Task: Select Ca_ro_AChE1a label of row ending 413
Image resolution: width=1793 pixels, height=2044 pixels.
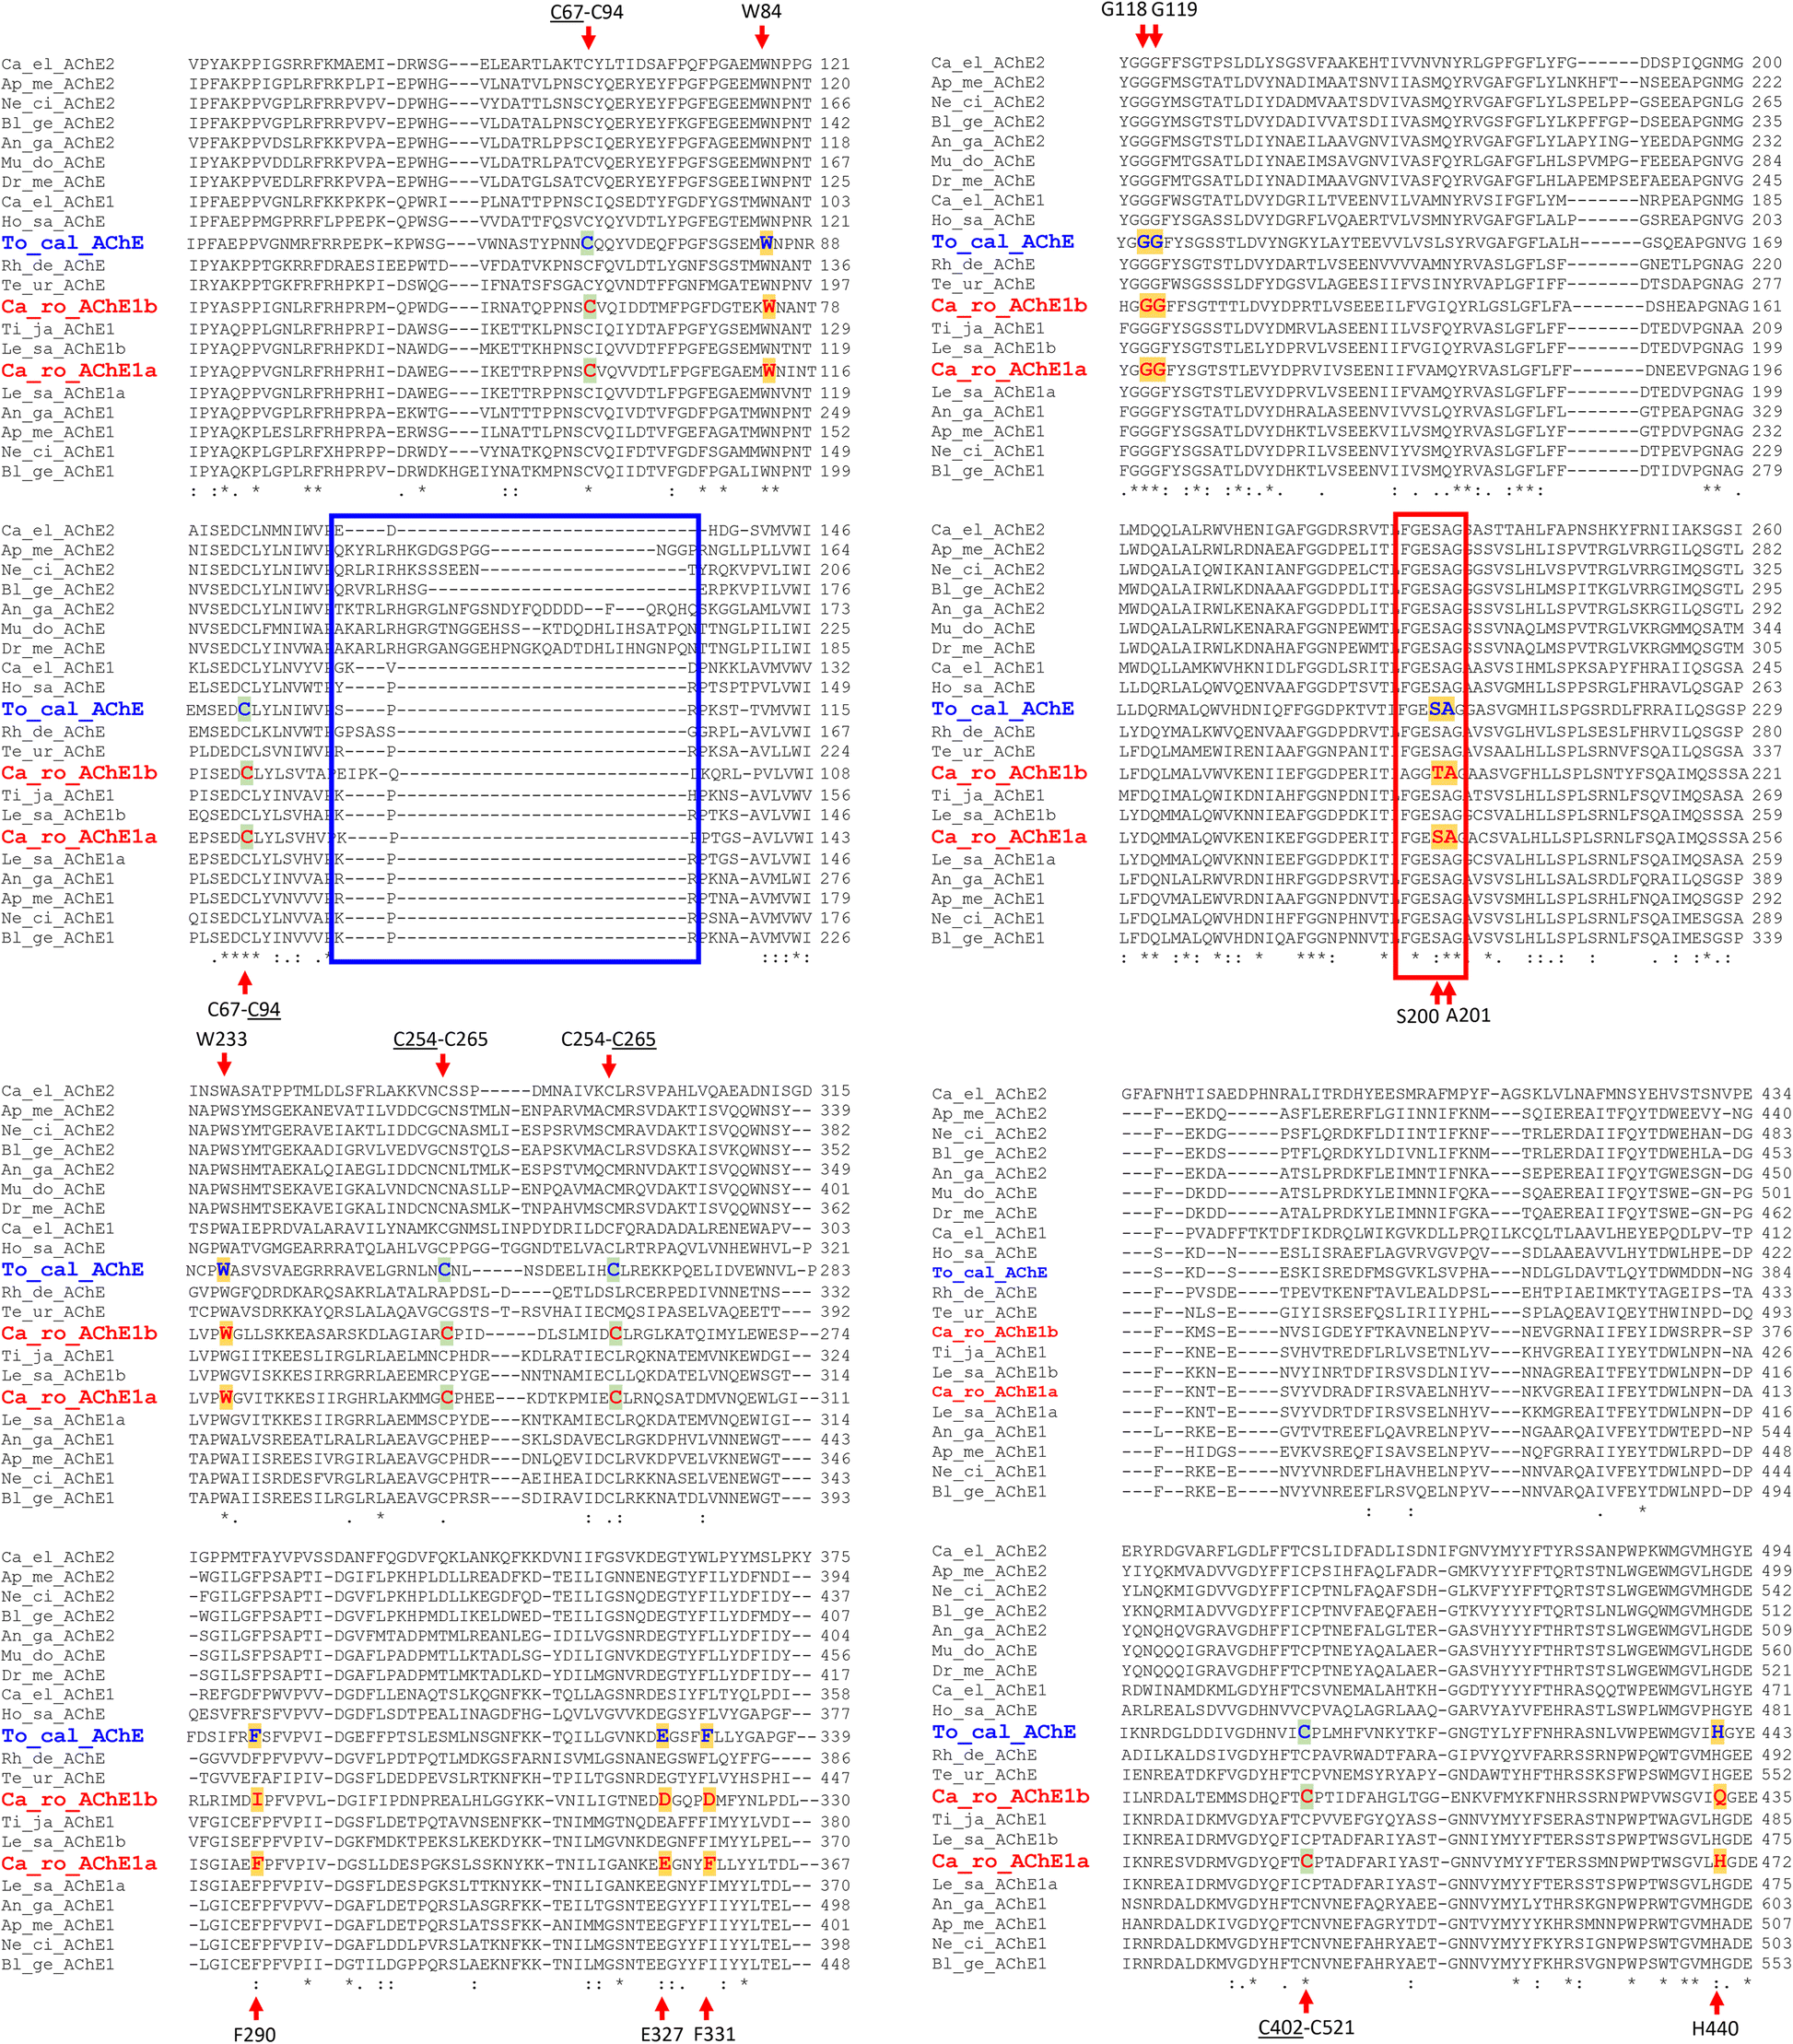Action: point(995,1391)
